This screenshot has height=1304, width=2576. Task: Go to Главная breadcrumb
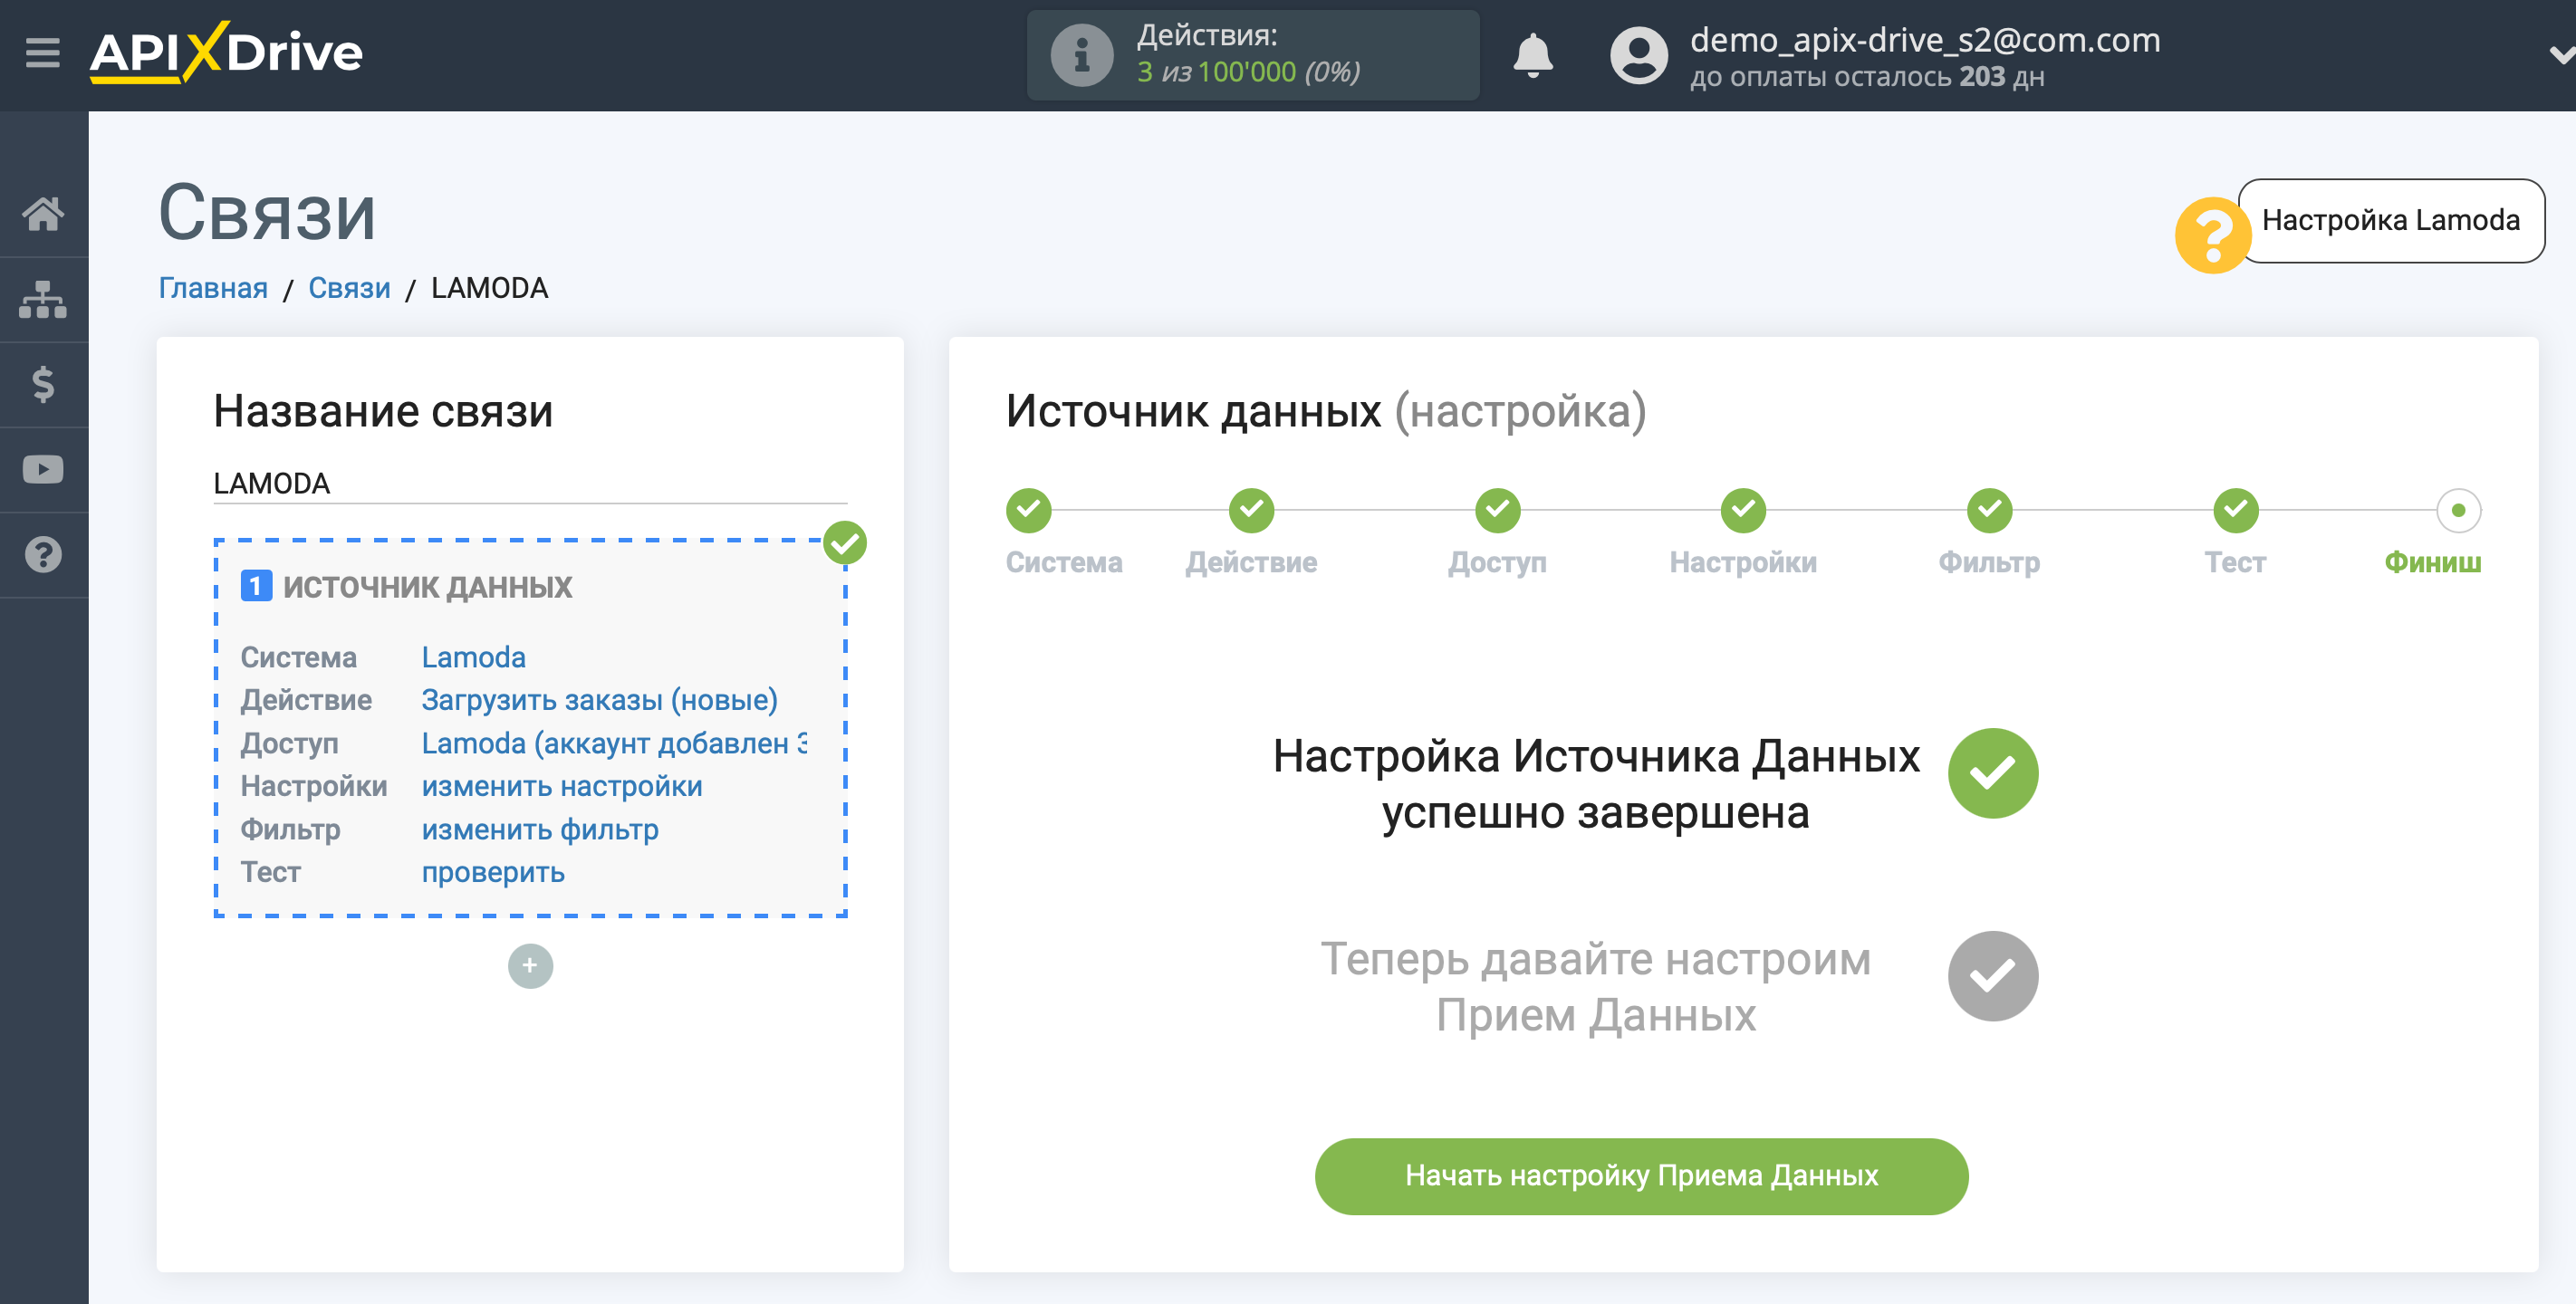(x=213, y=288)
